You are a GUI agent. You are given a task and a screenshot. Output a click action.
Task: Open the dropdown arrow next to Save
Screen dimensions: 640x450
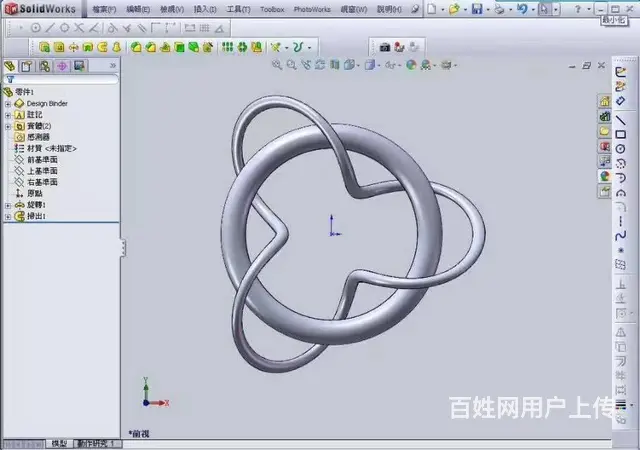pos(488,9)
